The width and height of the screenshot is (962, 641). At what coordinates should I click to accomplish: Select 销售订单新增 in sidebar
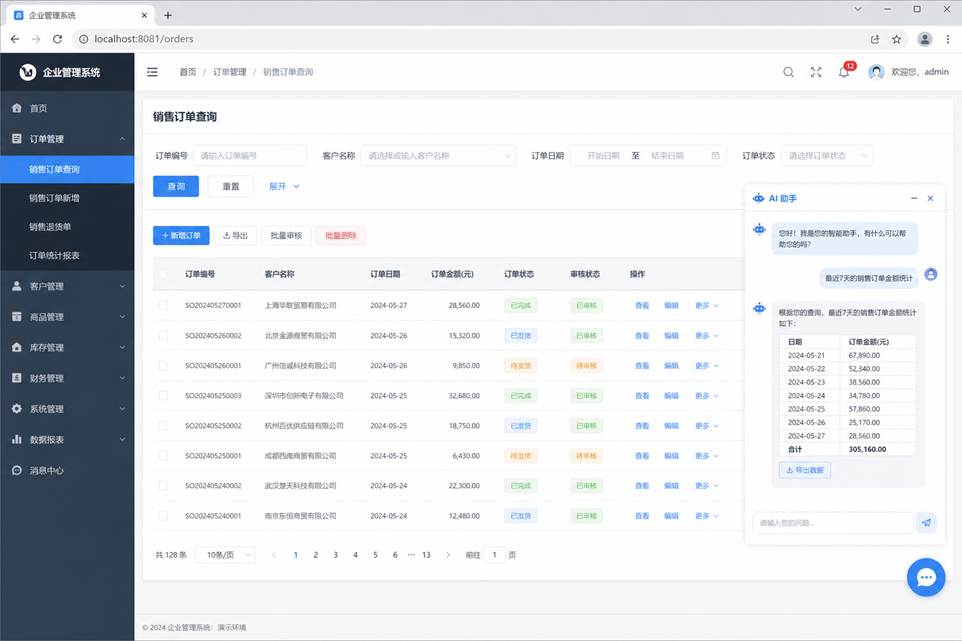[x=67, y=198]
